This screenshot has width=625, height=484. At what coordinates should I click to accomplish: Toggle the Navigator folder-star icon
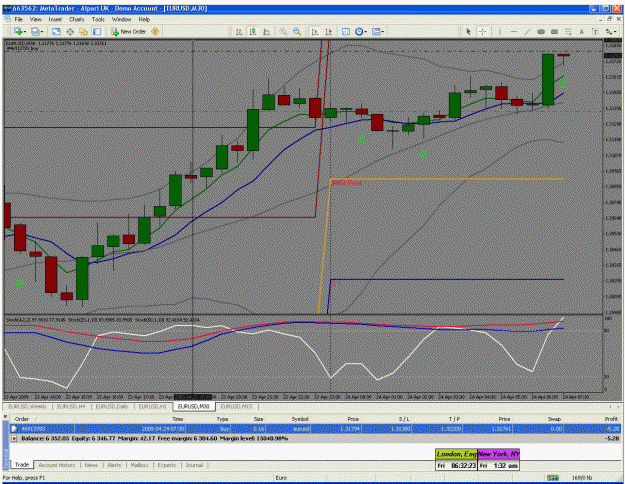(x=83, y=31)
